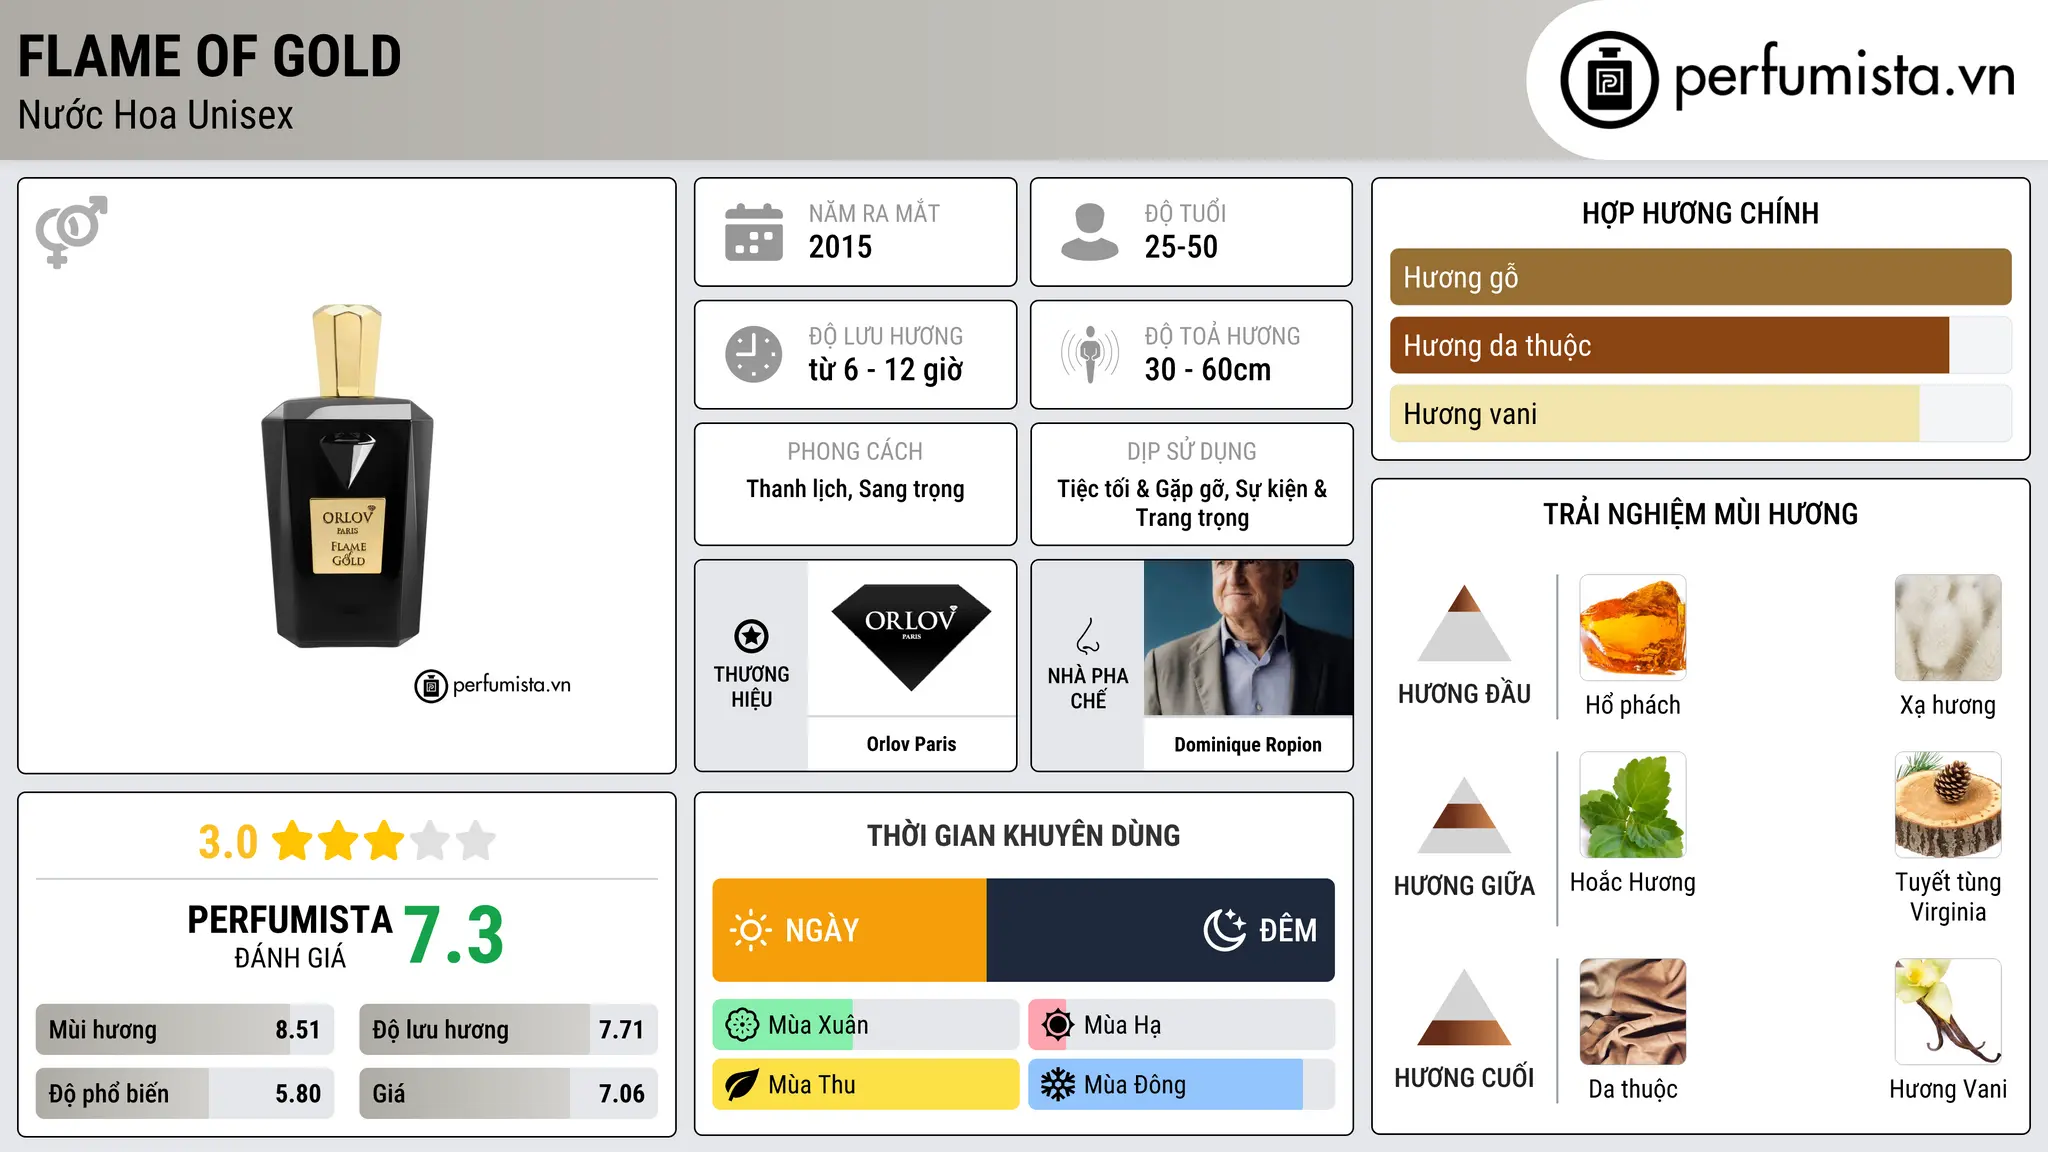The width and height of the screenshot is (2048, 1152).
Task: Click the age range 25-50 value
Action: (1181, 247)
